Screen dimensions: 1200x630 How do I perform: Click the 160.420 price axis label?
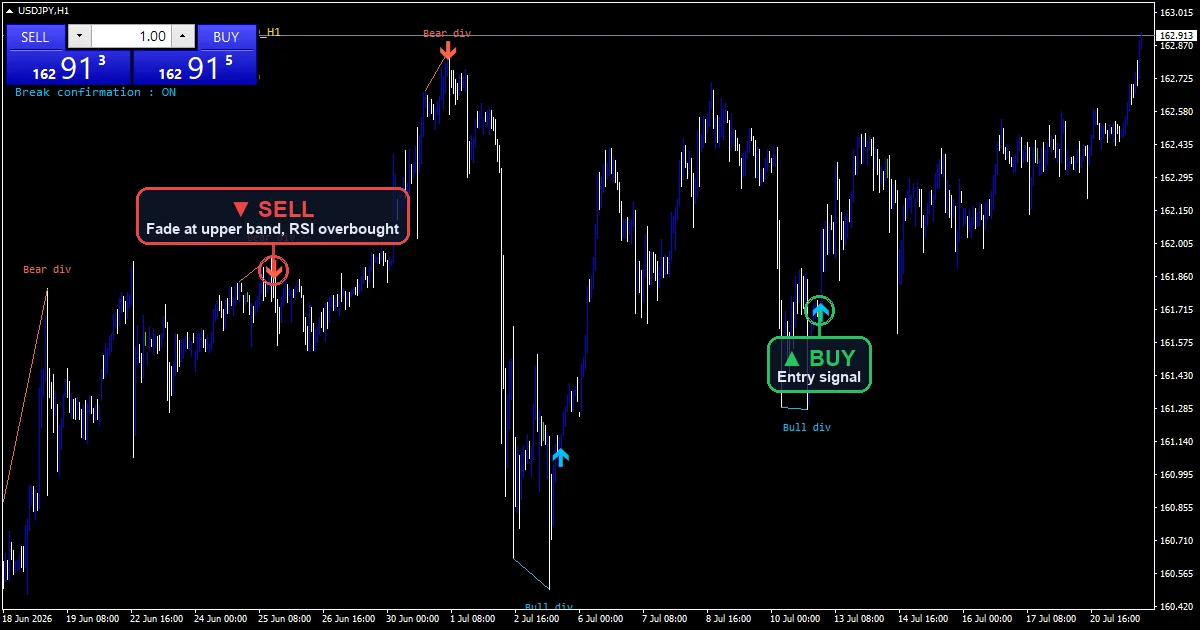1176,607
